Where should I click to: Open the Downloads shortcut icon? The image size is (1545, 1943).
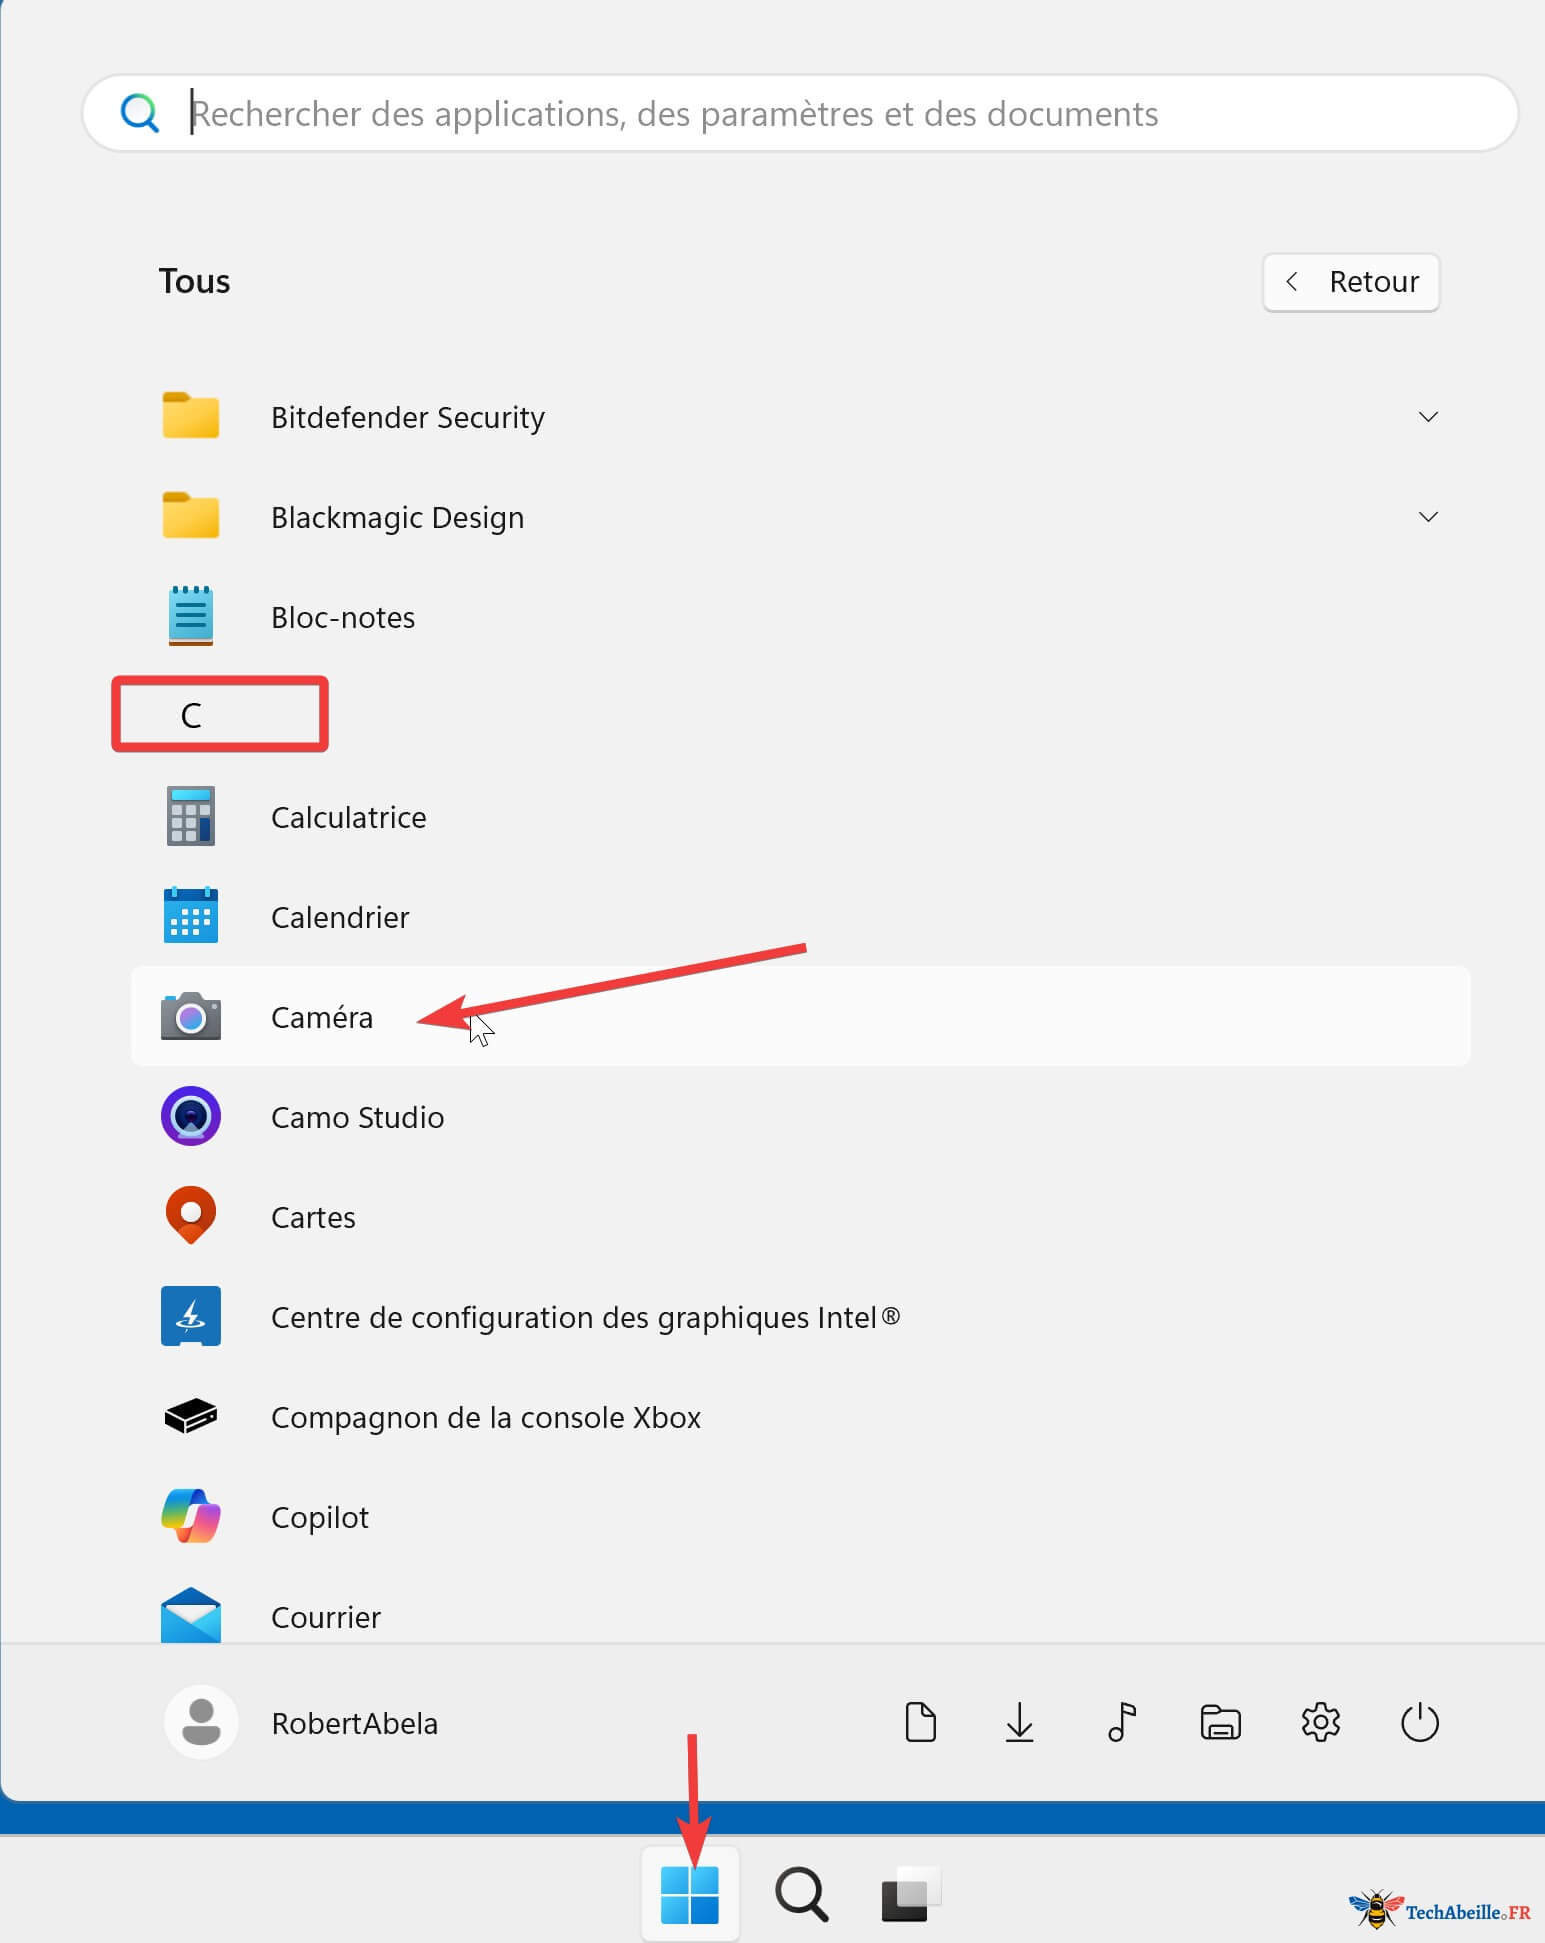[x=1019, y=1722]
